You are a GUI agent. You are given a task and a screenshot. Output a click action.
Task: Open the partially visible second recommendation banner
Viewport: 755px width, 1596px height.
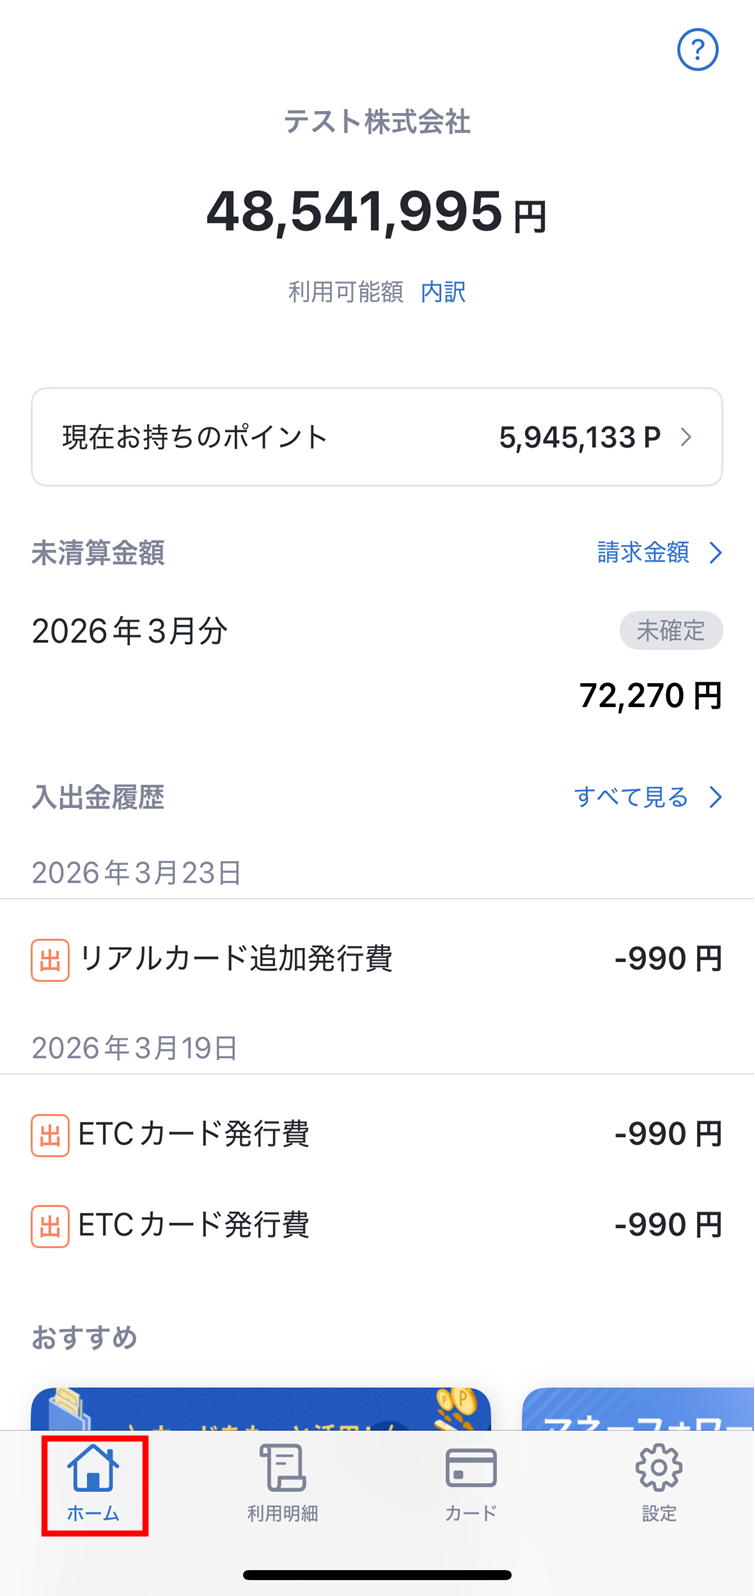coord(638,1408)
